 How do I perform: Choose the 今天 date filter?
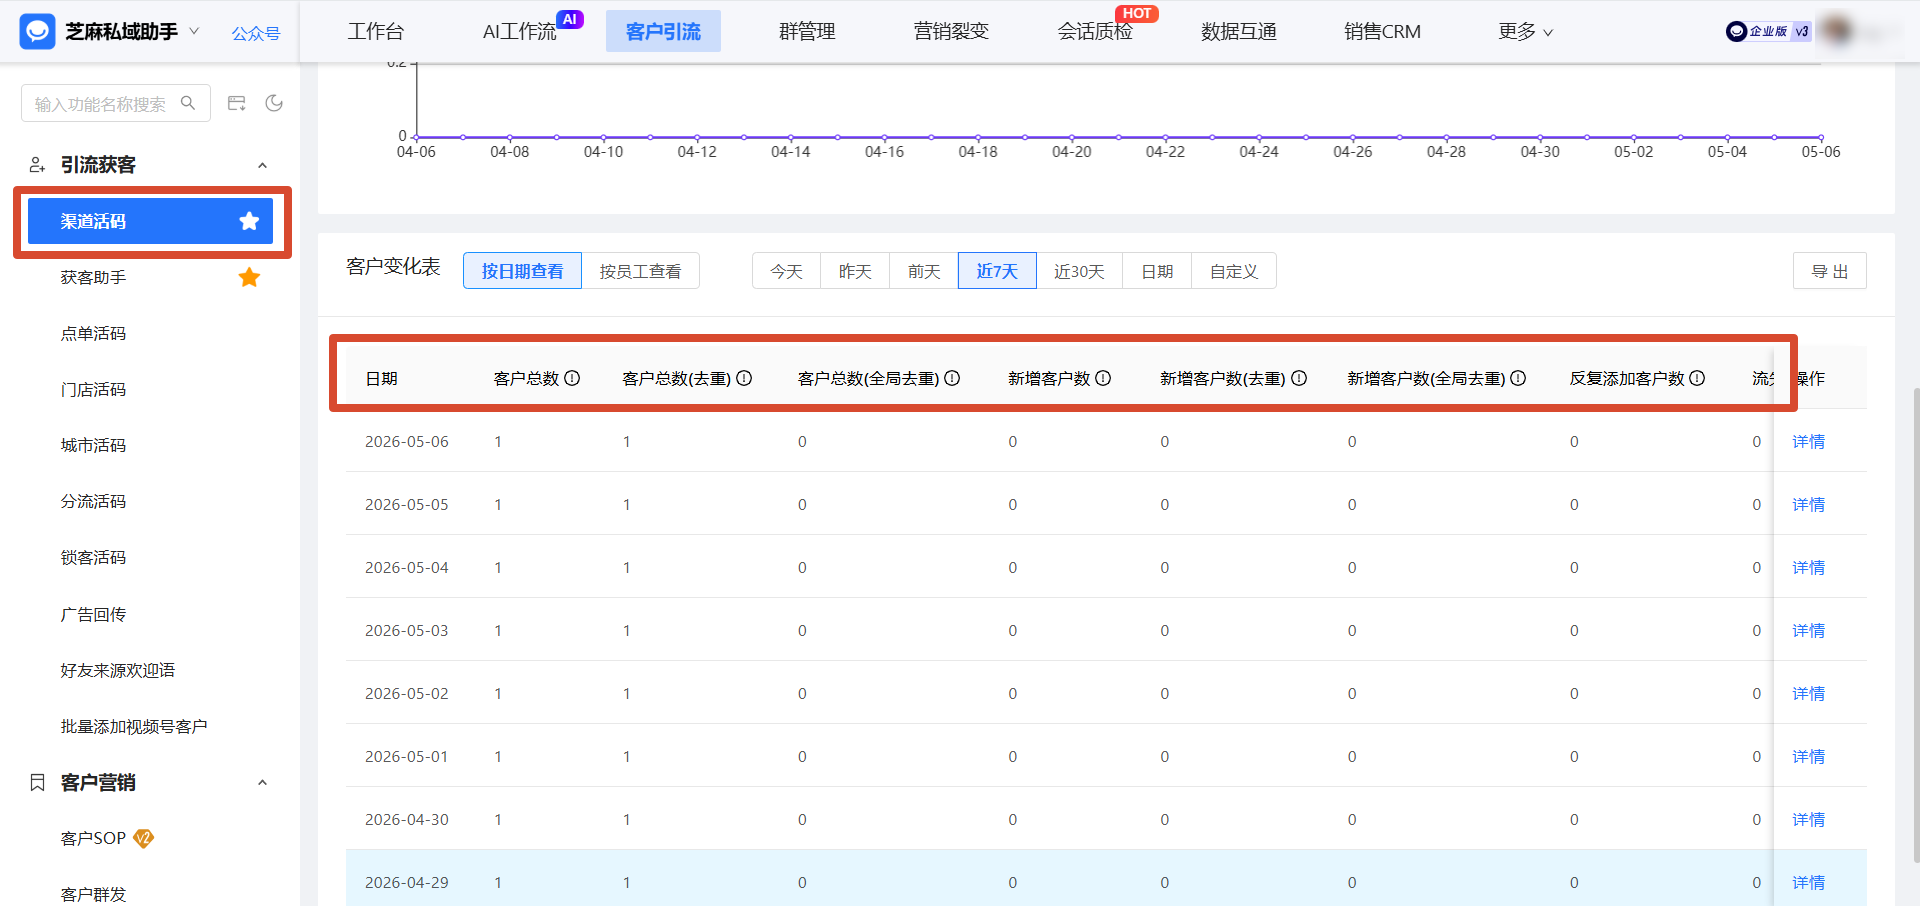click(x=786, y=271)
